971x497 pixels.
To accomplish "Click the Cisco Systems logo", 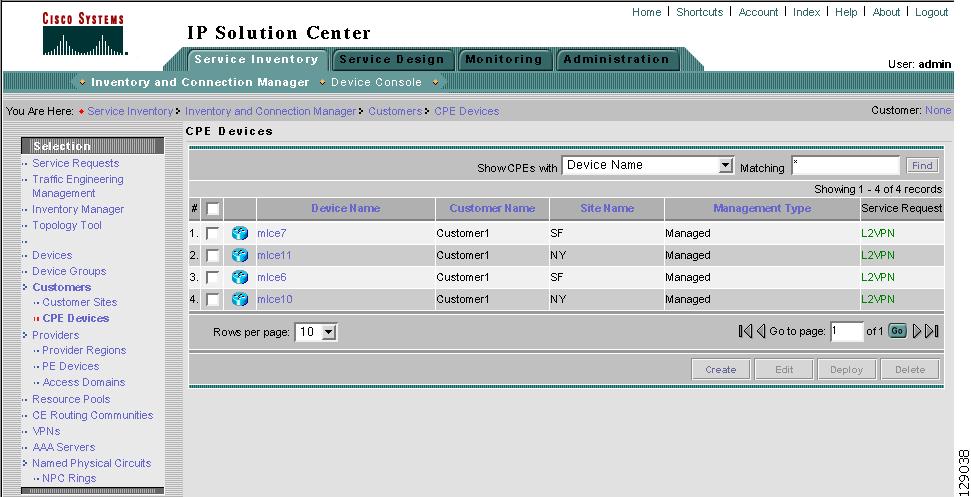I will [83, 35].
